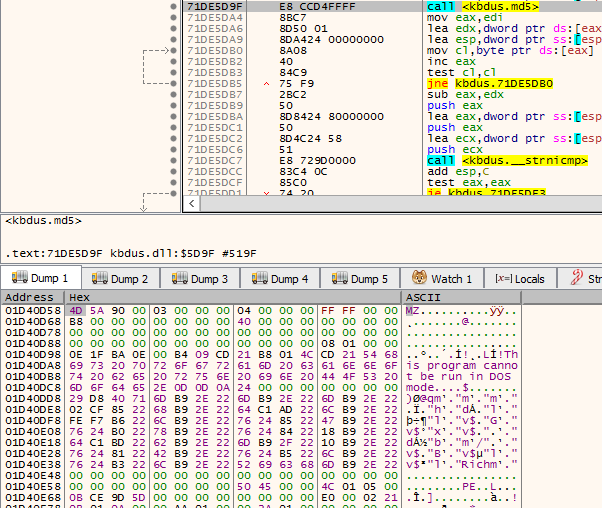Toggle breakpoint dot at address 71DE5DA4
Screen dimensions: 602x508
pyautogui.click(x=174, y=17)
